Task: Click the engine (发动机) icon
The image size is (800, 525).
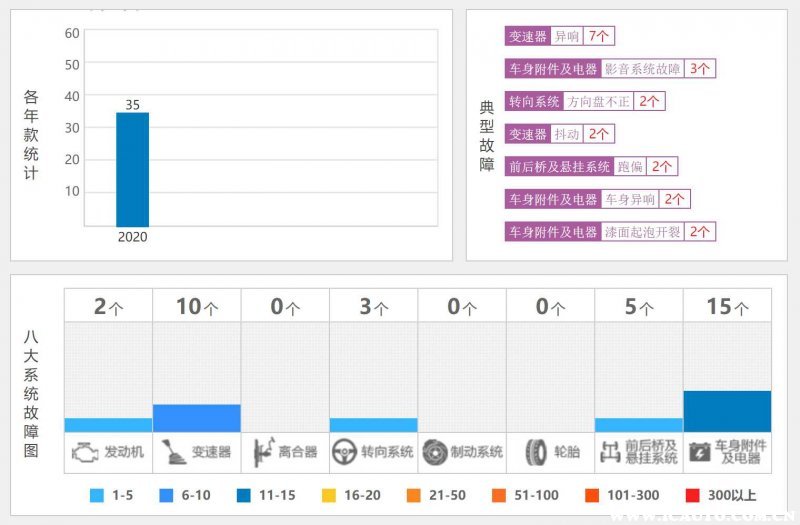Action: click(x=84, y=451)
